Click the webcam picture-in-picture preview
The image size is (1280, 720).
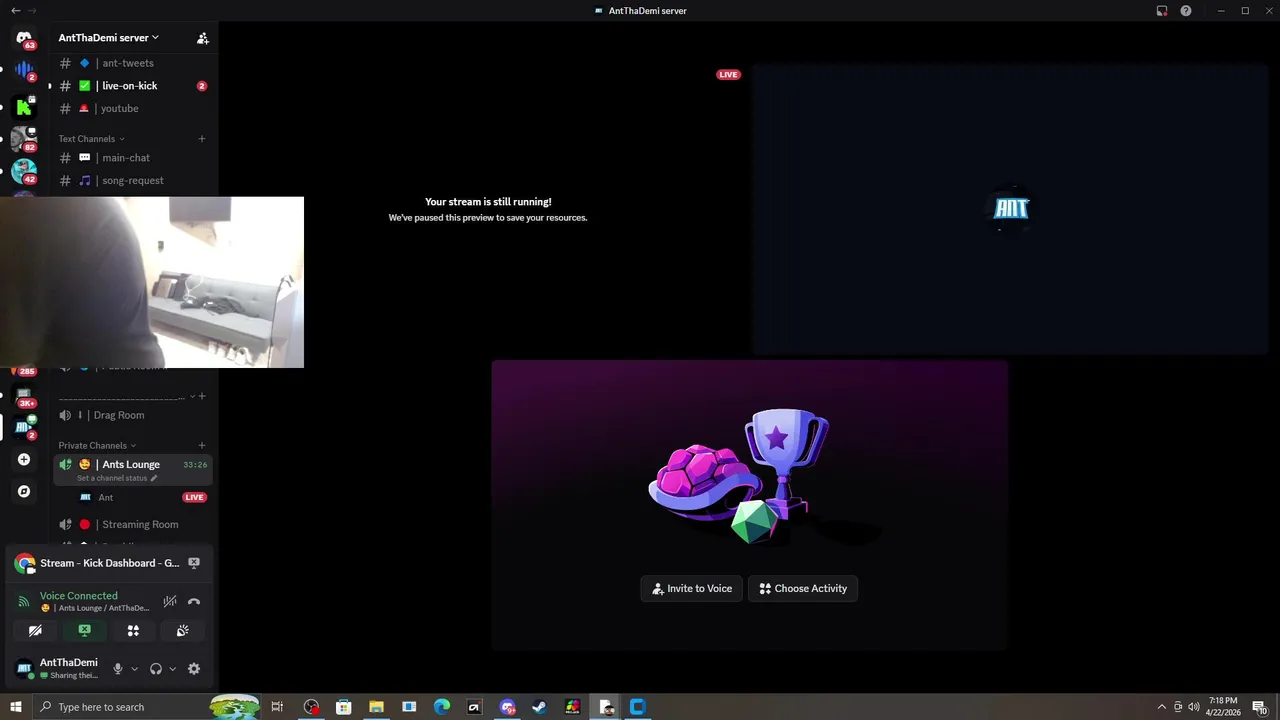[152, 282]
